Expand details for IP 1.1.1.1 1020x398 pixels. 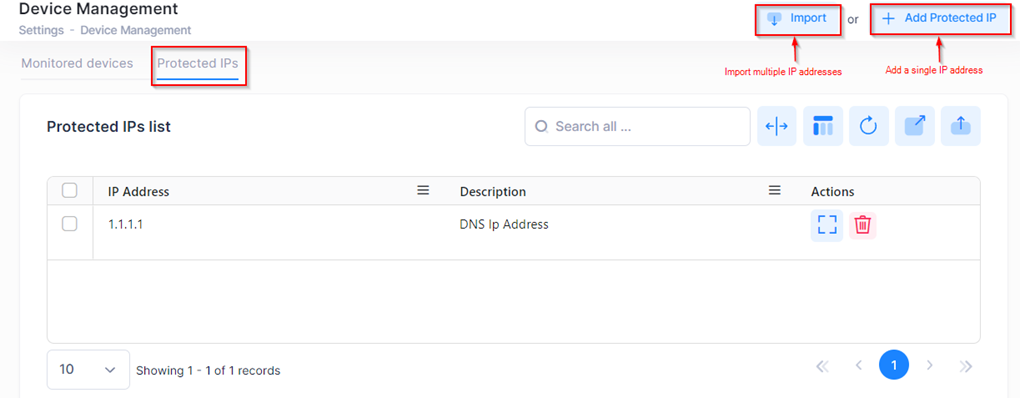point(827,226)
